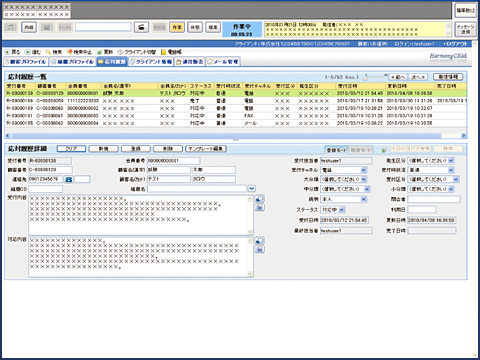Set agent state to 離席 (away)
Screen dimensions: 480x360
click(x=213, y=27)
